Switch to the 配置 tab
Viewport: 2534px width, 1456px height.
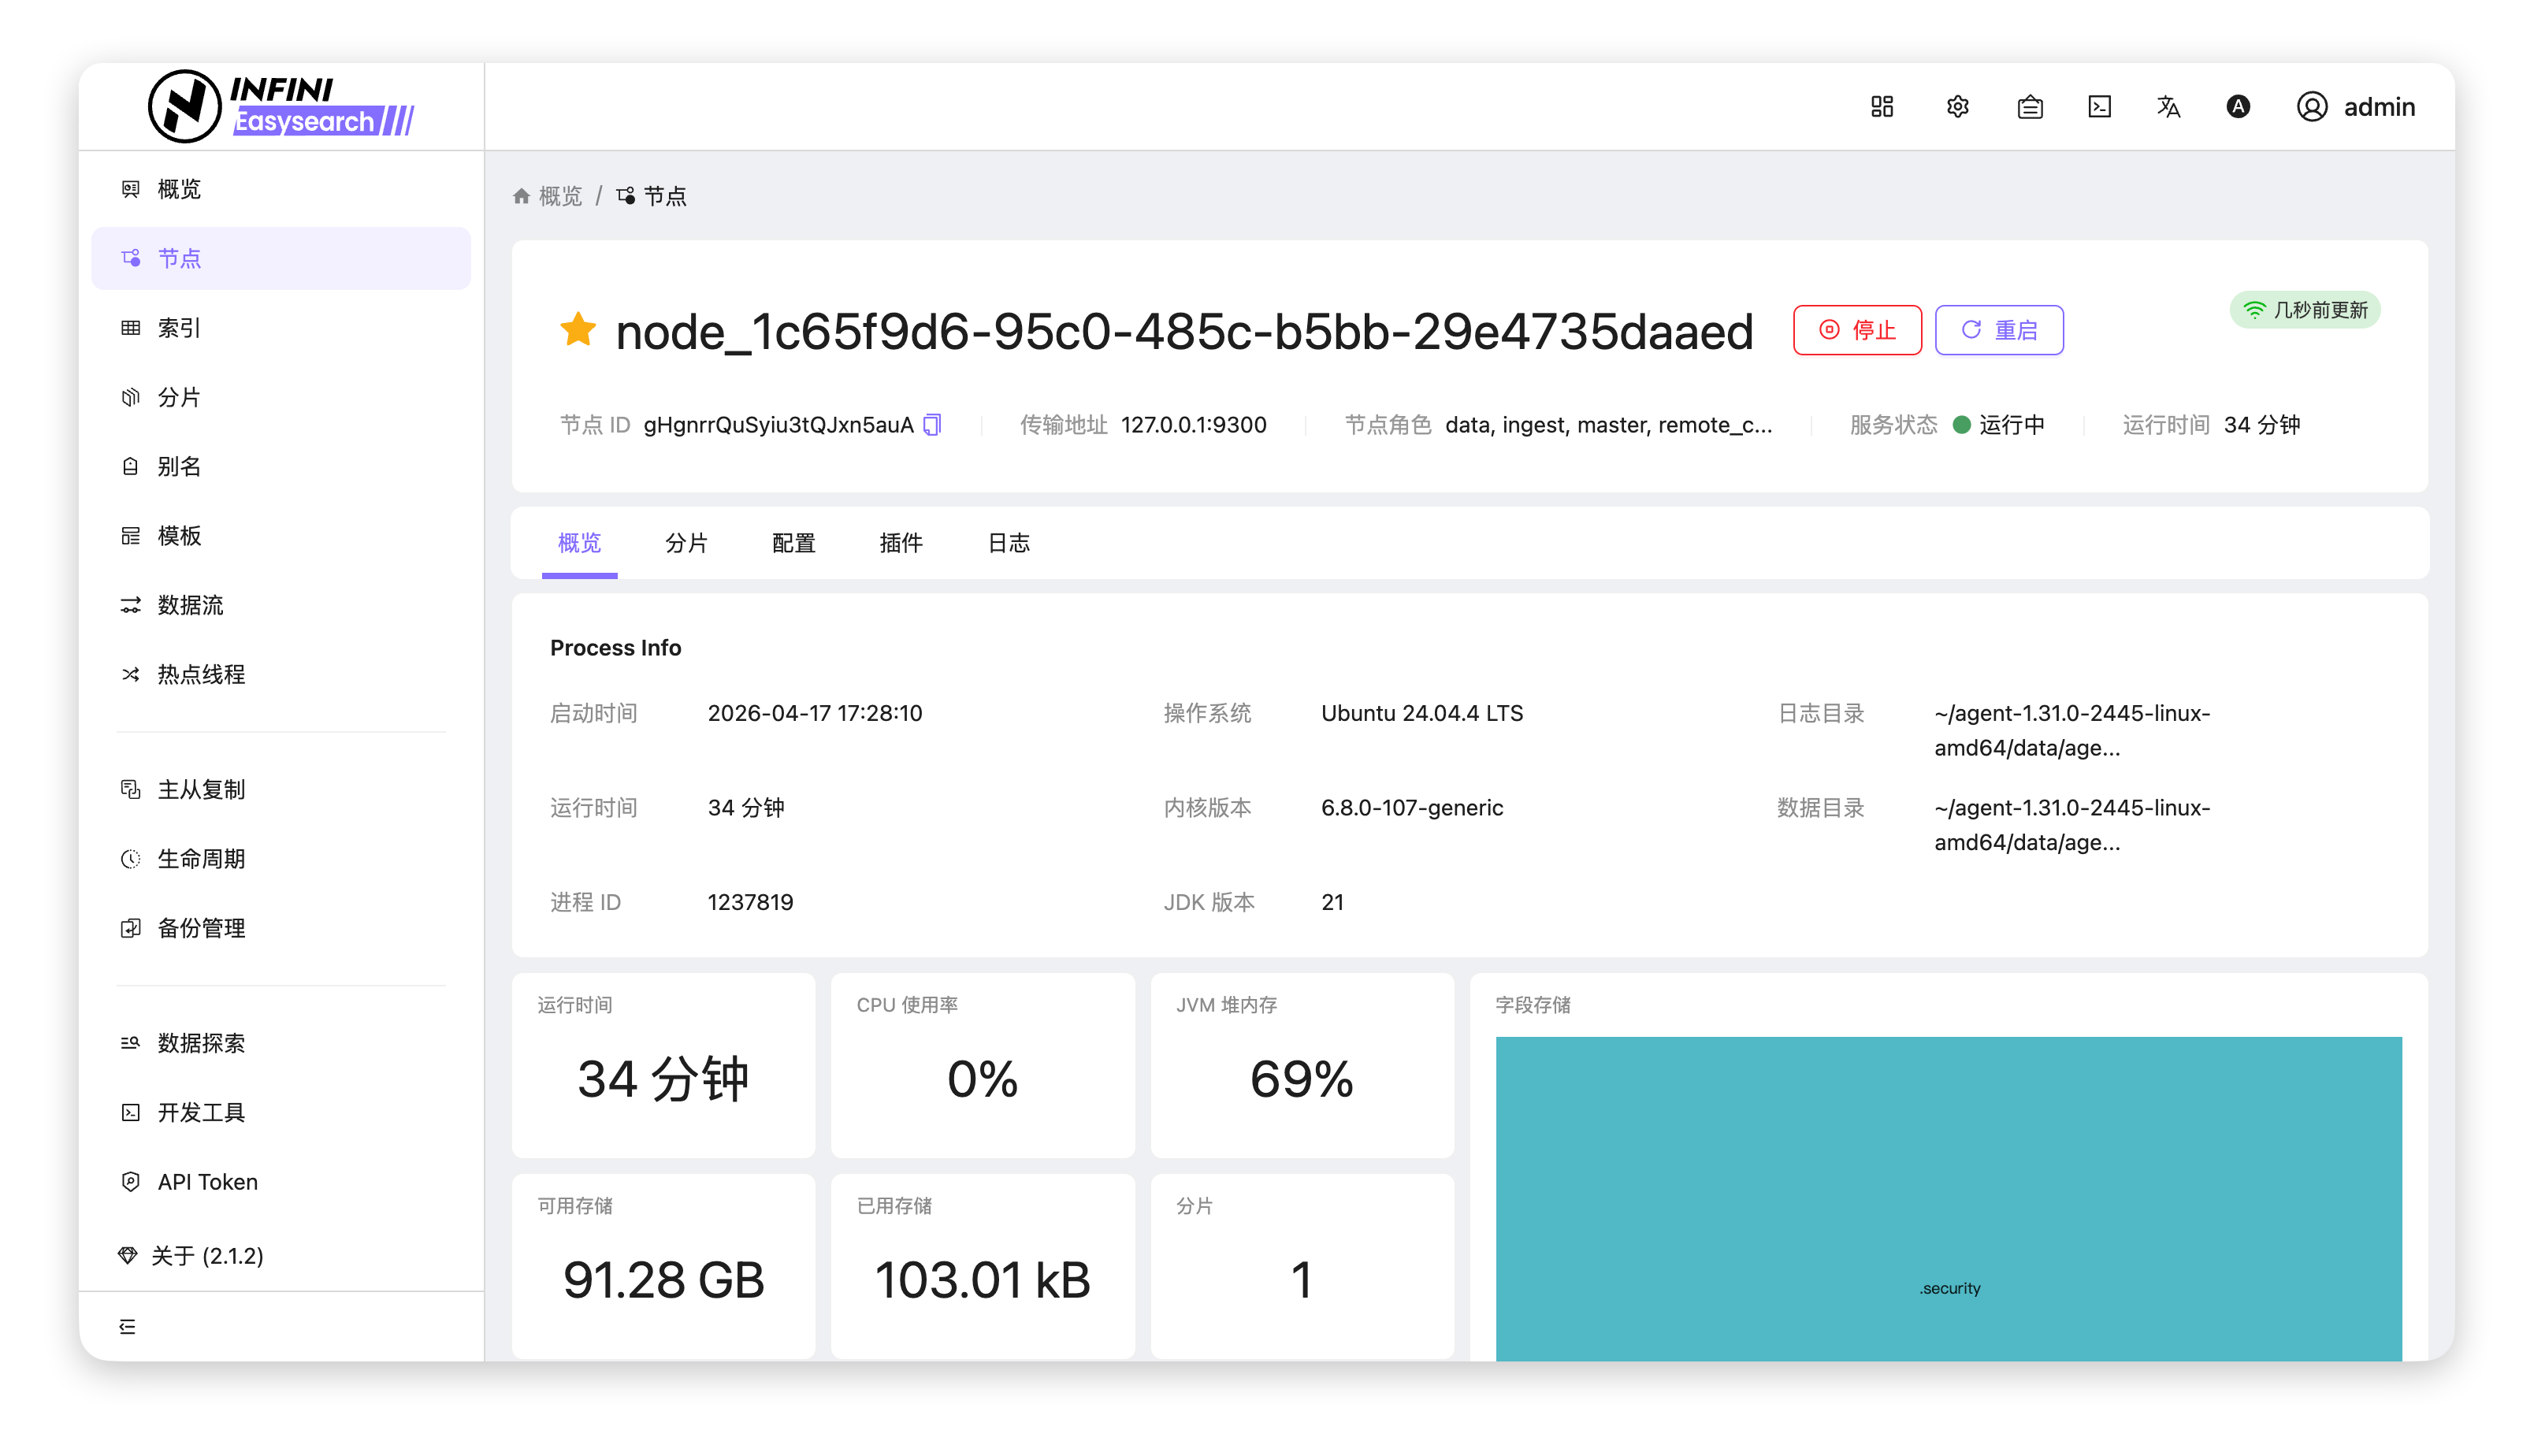(793, 543)
